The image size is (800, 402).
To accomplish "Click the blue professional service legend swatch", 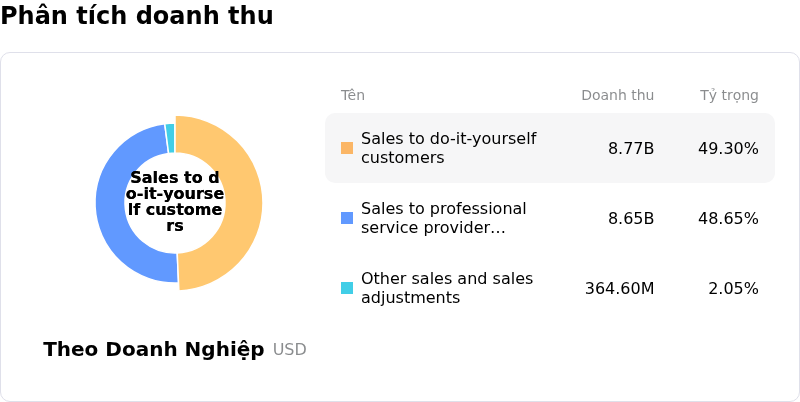I will click(347, 218).
